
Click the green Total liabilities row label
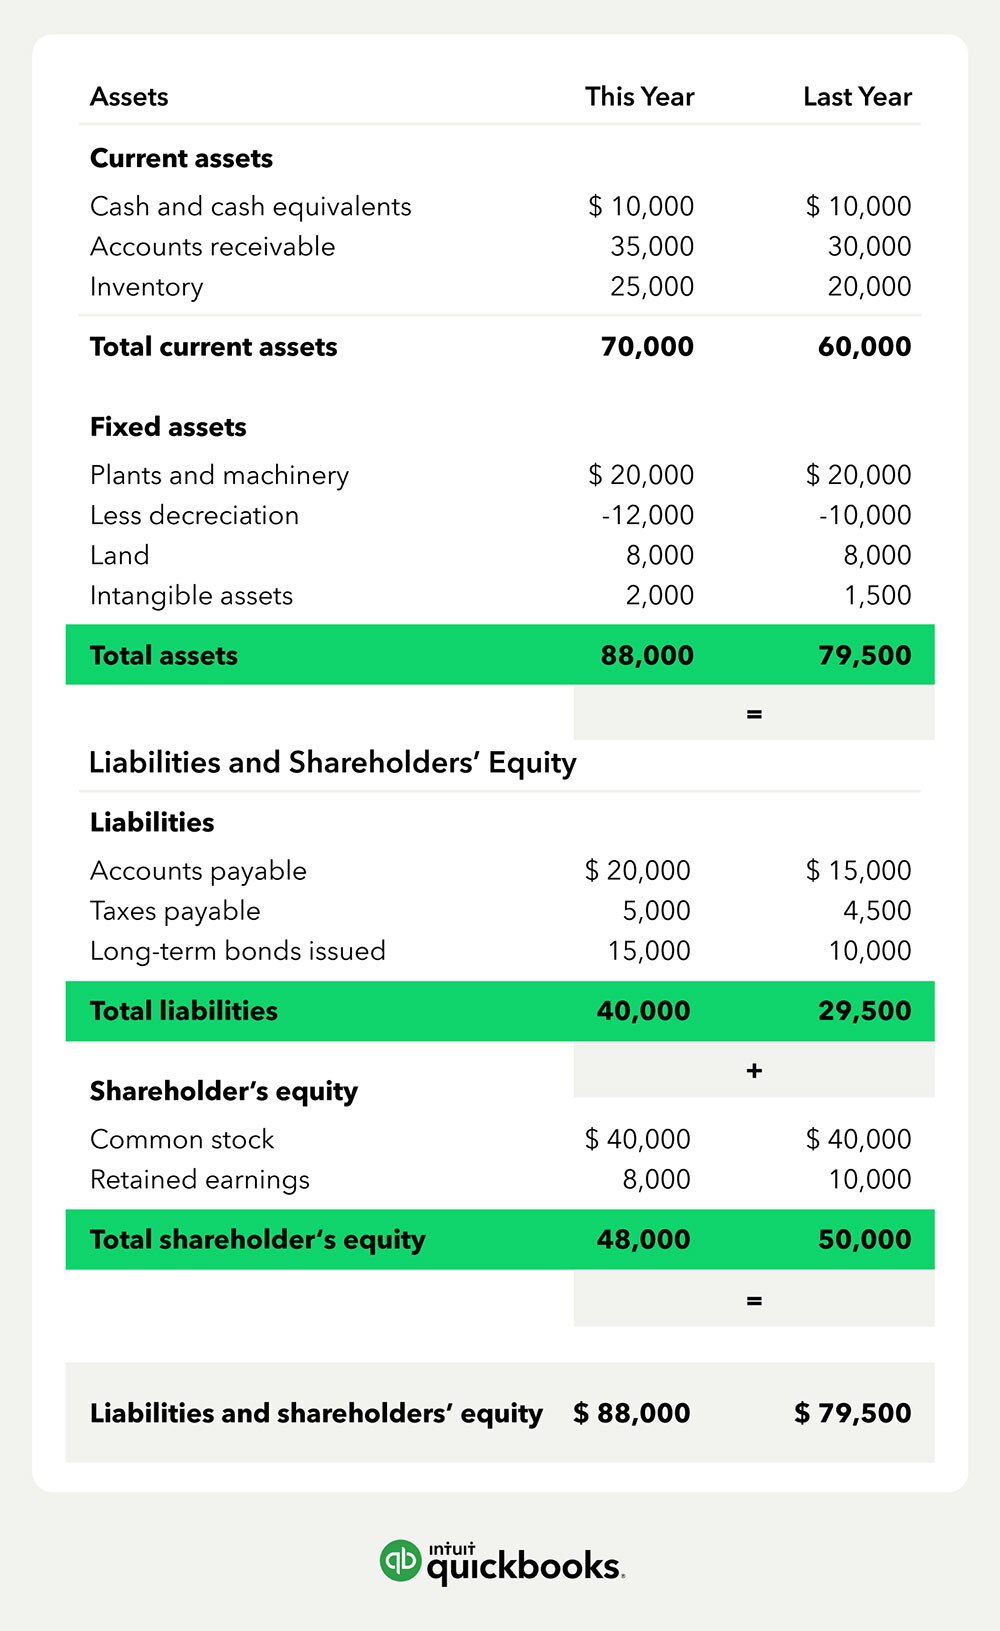pos(184,1011)
